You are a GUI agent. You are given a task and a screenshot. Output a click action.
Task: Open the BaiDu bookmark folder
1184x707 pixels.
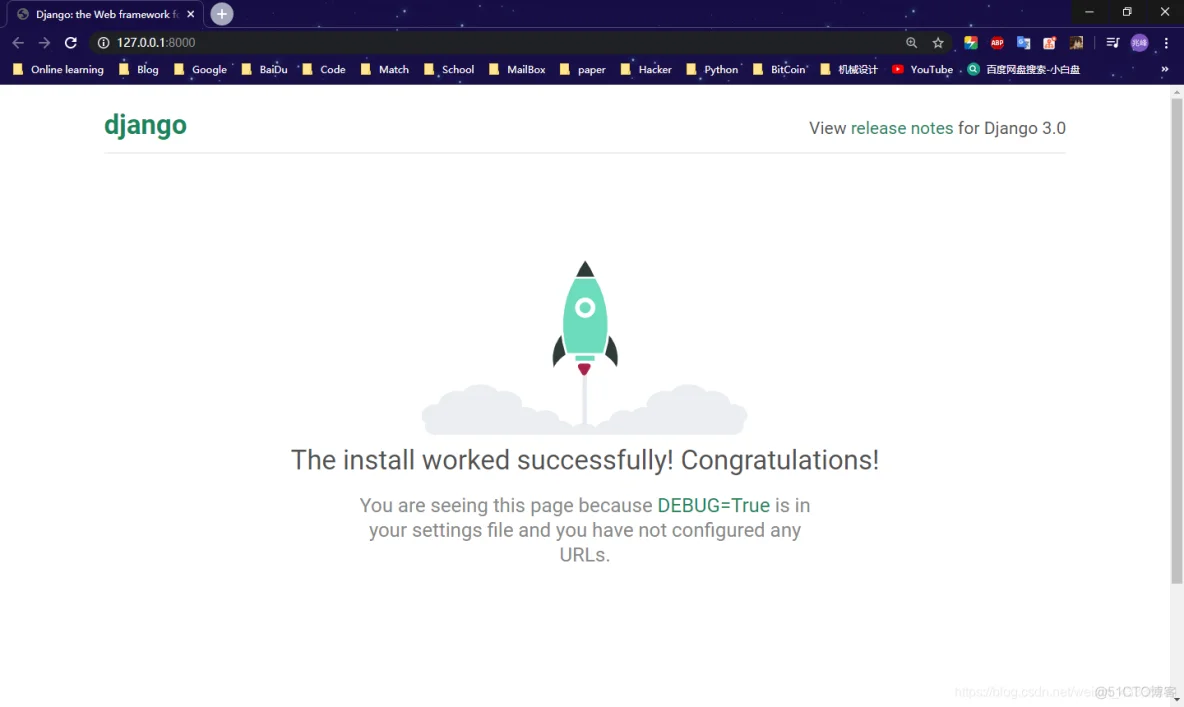click(x=264, y=69)
